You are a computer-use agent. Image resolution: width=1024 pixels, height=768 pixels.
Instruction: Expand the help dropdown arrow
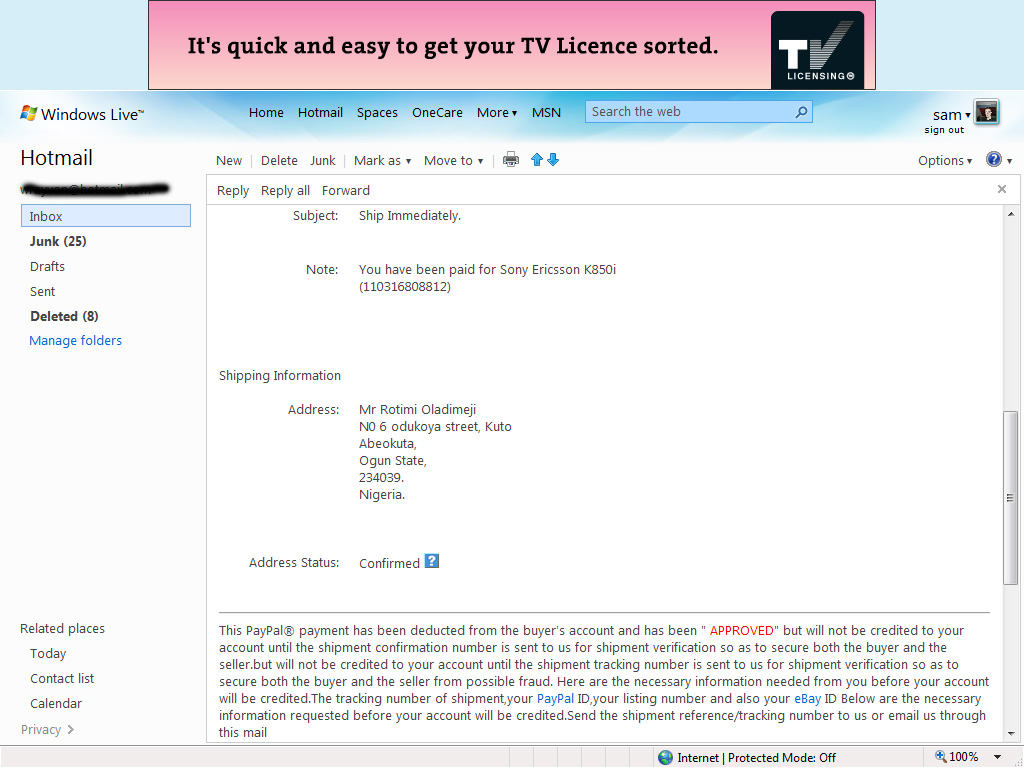tap(1010, 161)
